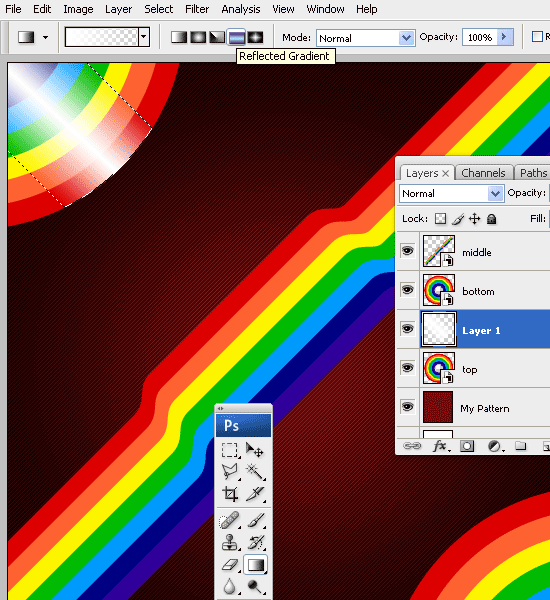
Task: Open the tool preset picker arrow
Action: coord(46,38)
